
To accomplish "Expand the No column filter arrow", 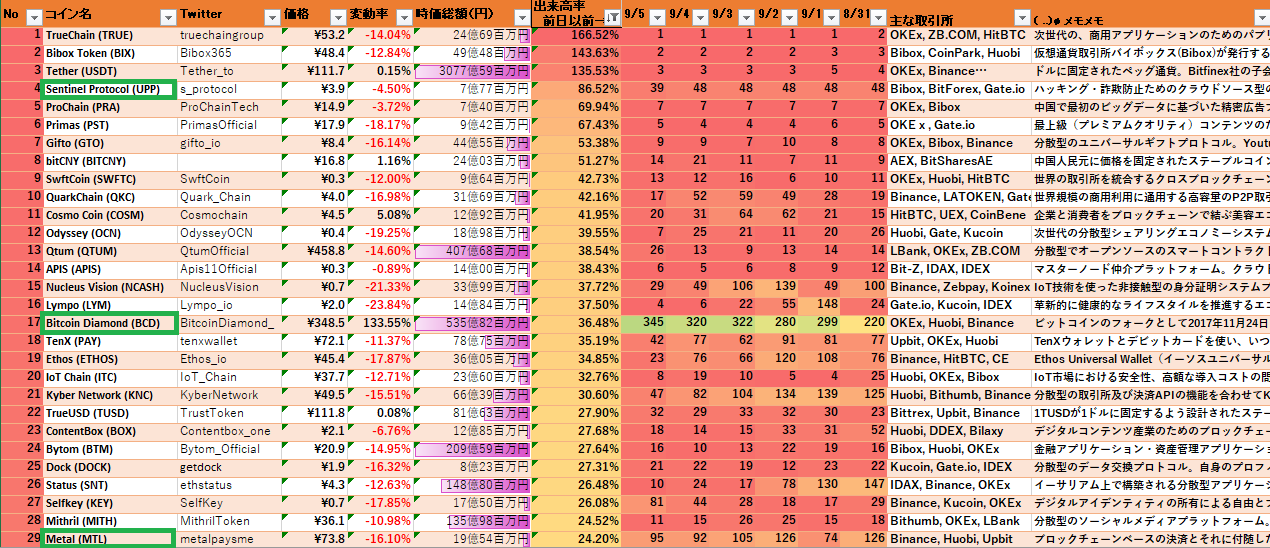I will pos(33,17).
